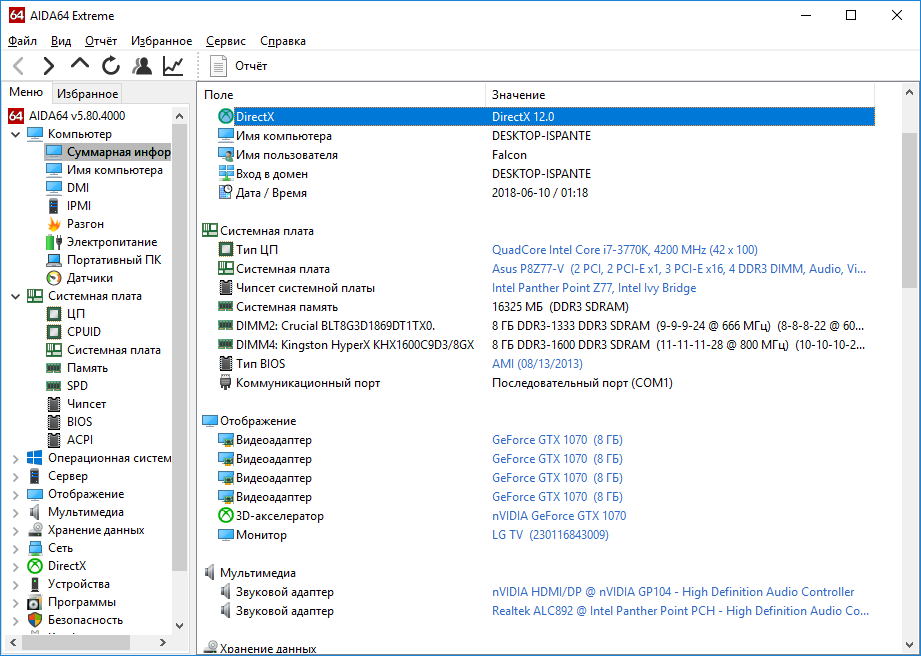Click the Back navigation arrow

pyautogui.click(x=19, y=66)
